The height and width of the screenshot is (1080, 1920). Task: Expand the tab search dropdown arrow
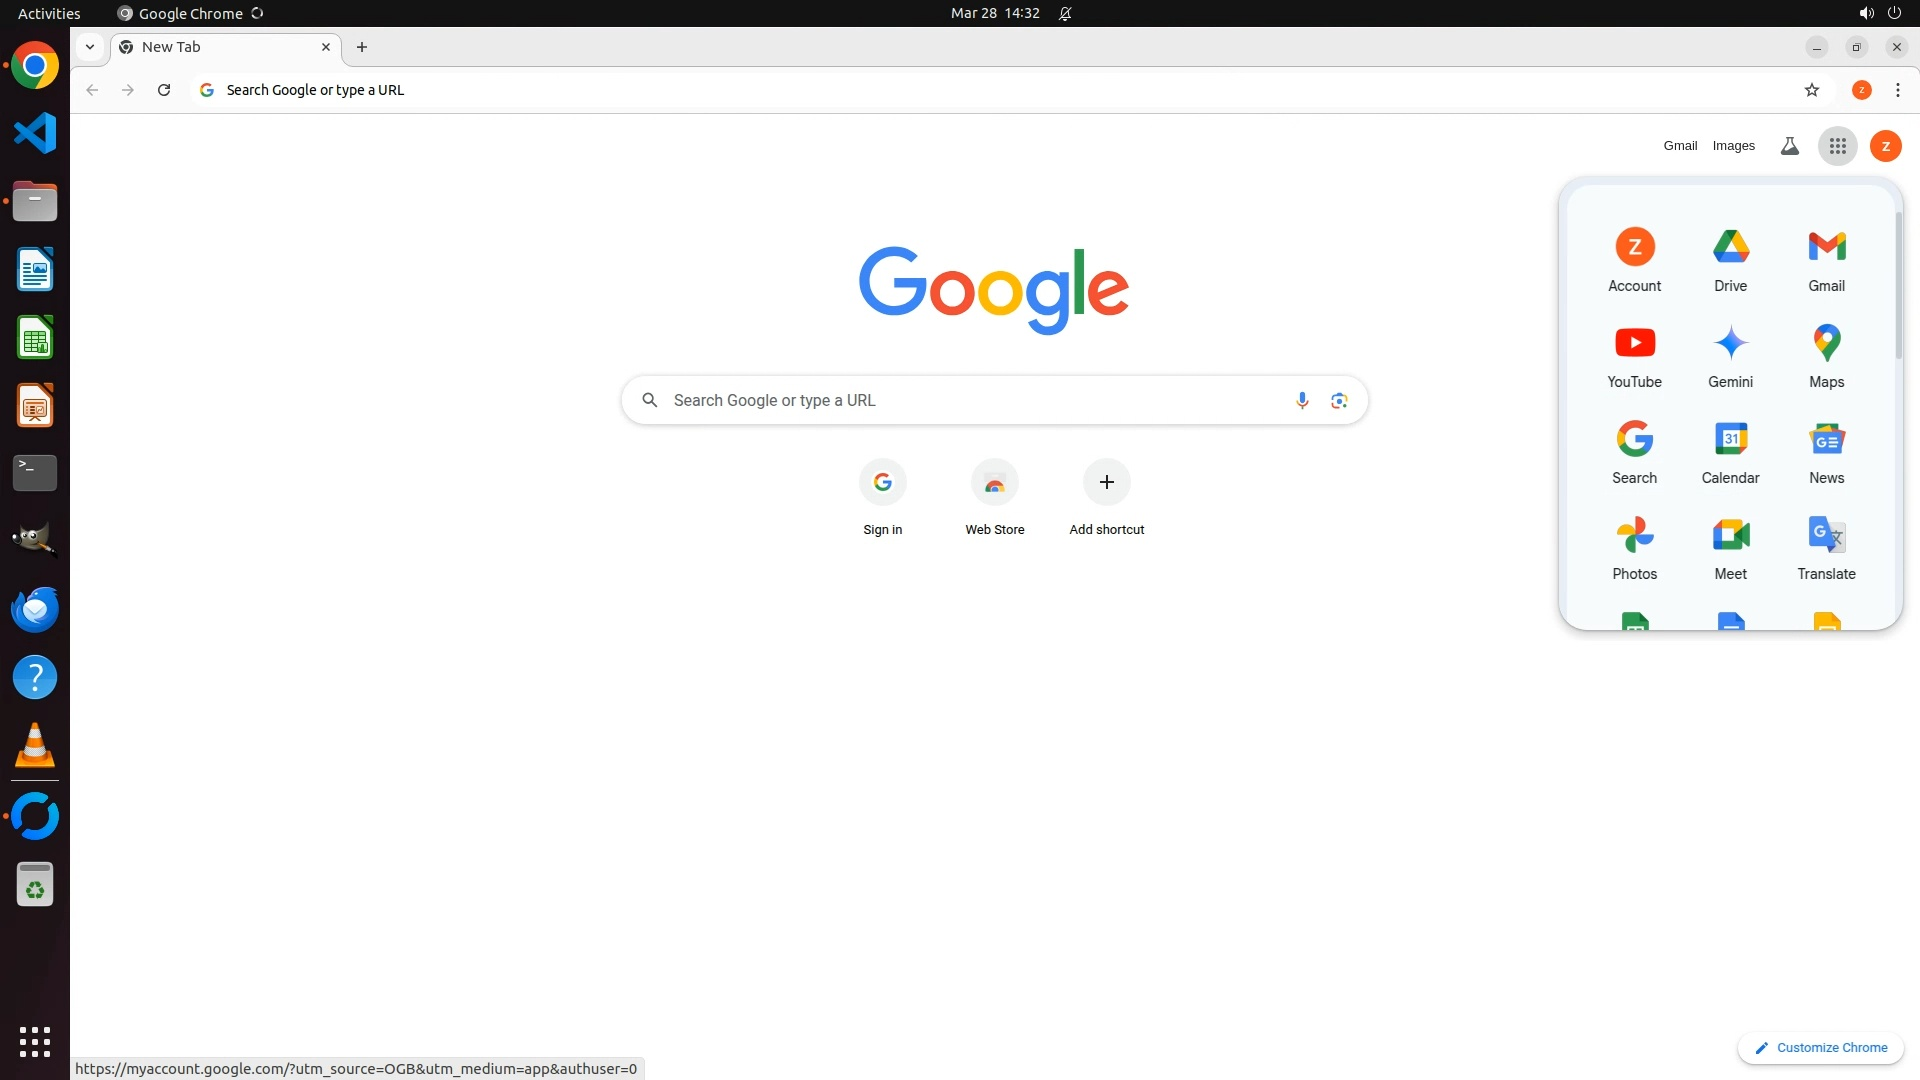coord(90,47)
